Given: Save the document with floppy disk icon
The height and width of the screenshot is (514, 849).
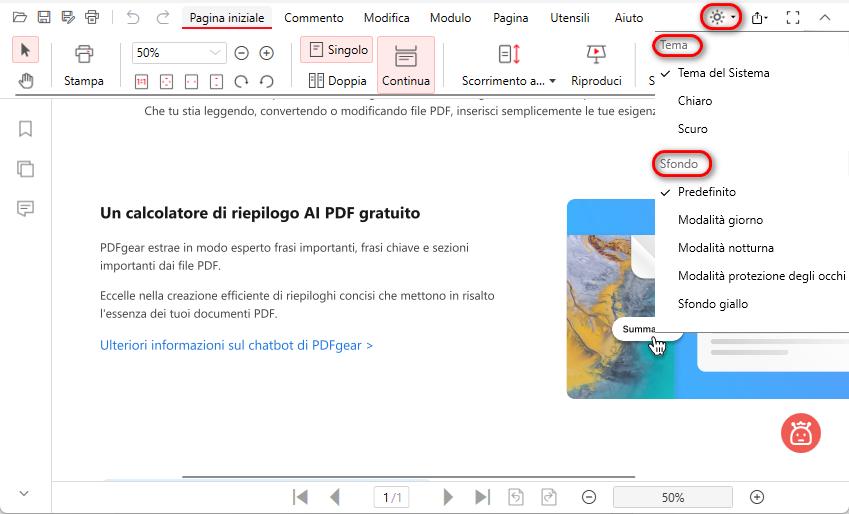Looking at the screenshot, I should coord(44,17).
